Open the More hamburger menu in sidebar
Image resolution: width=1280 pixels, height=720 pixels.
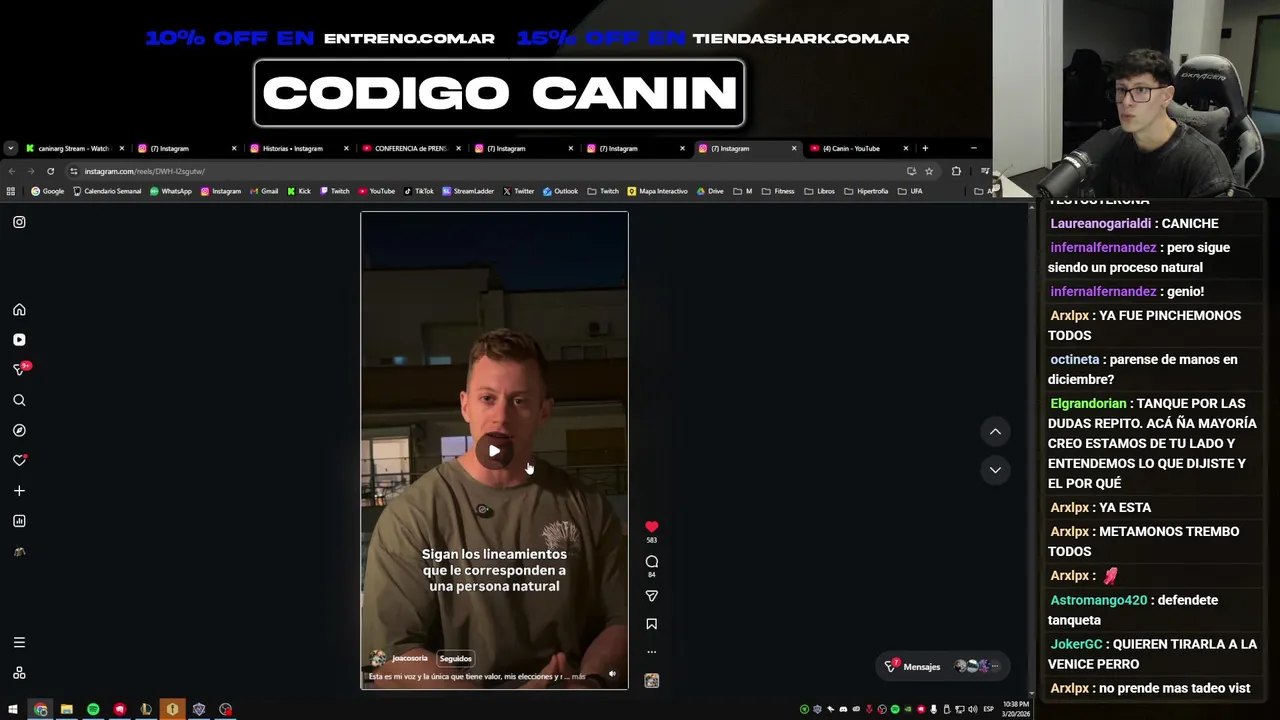click(19, 643)
